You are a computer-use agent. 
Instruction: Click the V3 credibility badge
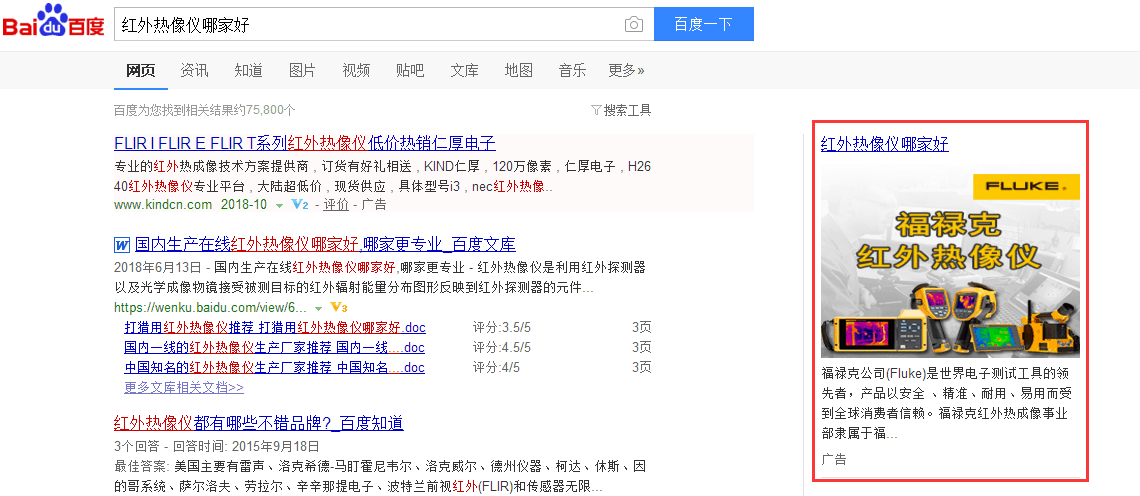(x=339, y=307)
